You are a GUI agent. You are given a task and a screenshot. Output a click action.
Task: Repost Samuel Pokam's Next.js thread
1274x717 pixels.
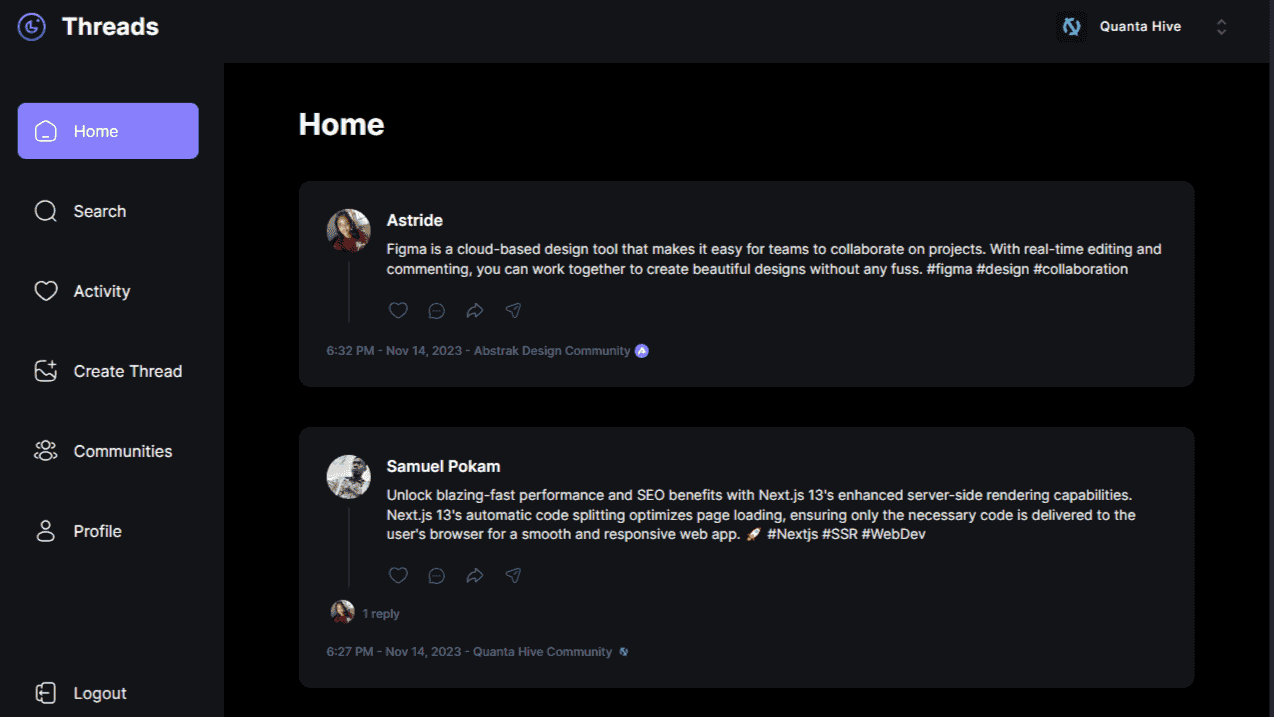[475, 575]
